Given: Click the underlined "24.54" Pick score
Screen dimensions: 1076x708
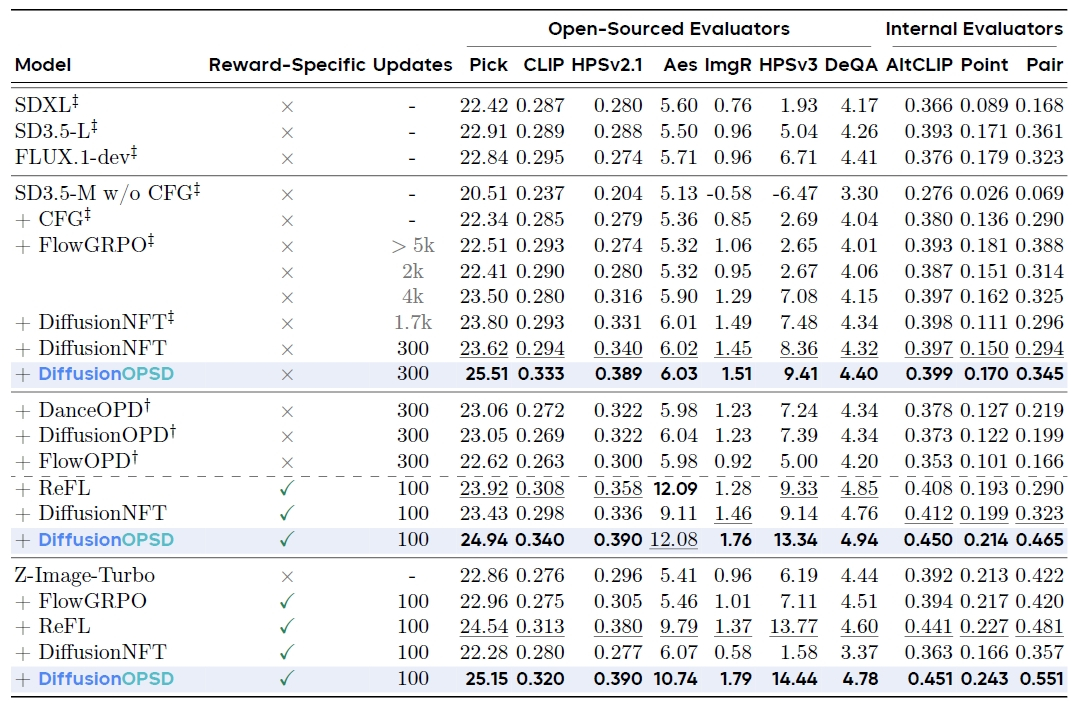Looking at the screenshot, I should click(484, 626).
